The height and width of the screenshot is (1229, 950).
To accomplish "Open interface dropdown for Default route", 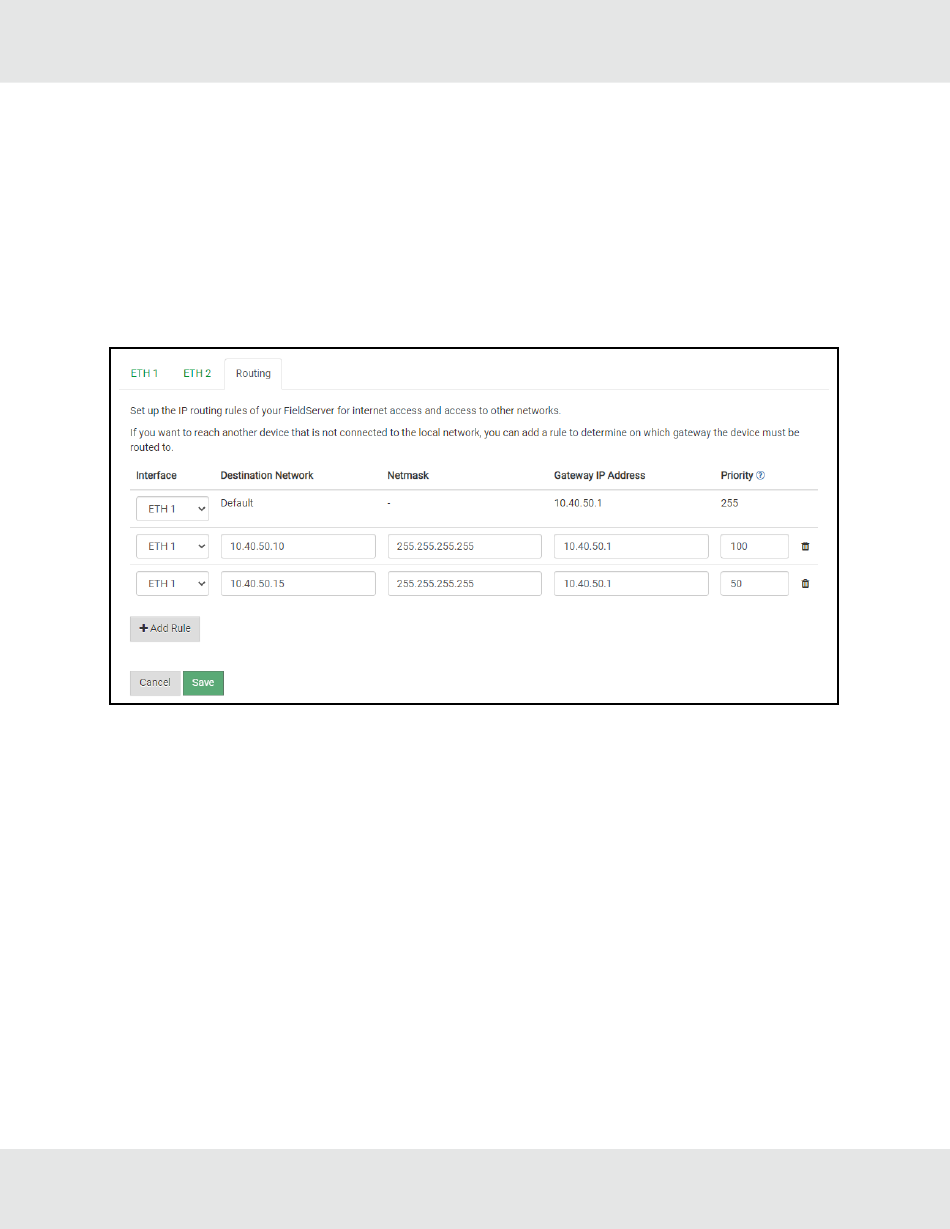I will (x=172, y=509).
